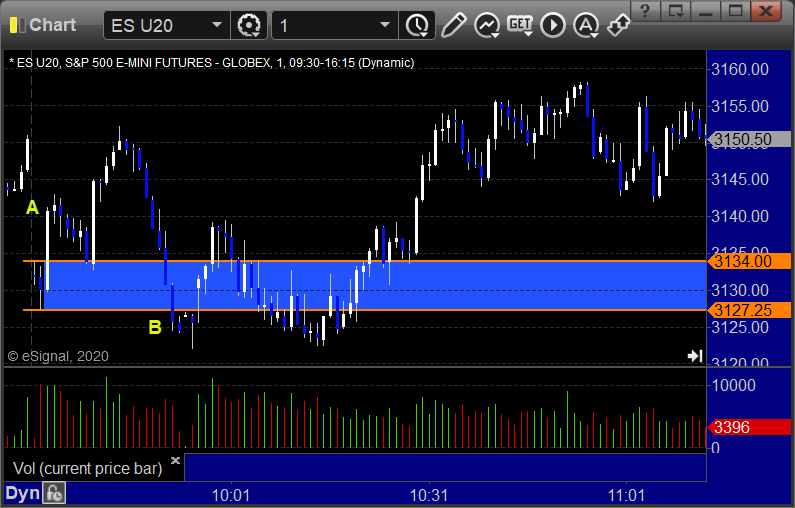Close the chart window
Screen dimensions: 795x508
(766, 11)
